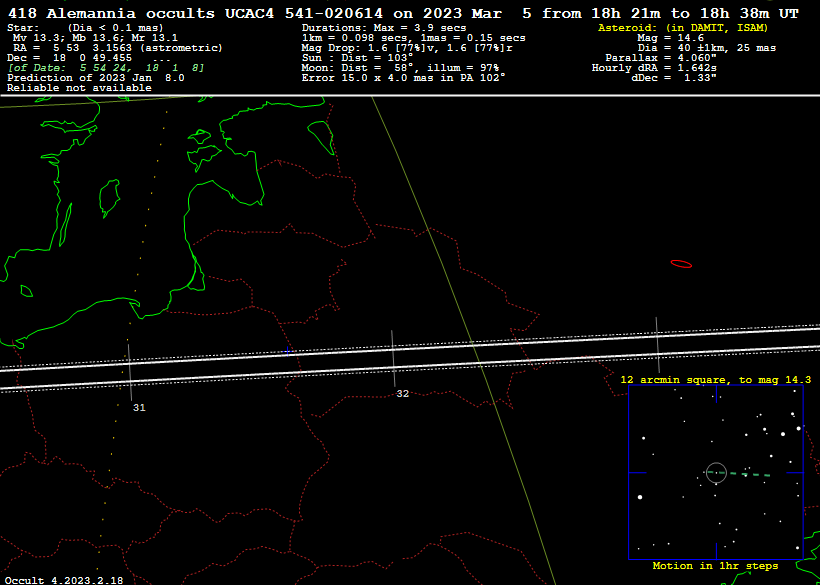Click the 'Mag Drop: 1.6 [77%]v' line
820x585 pixels.
[x=407, y=48]
